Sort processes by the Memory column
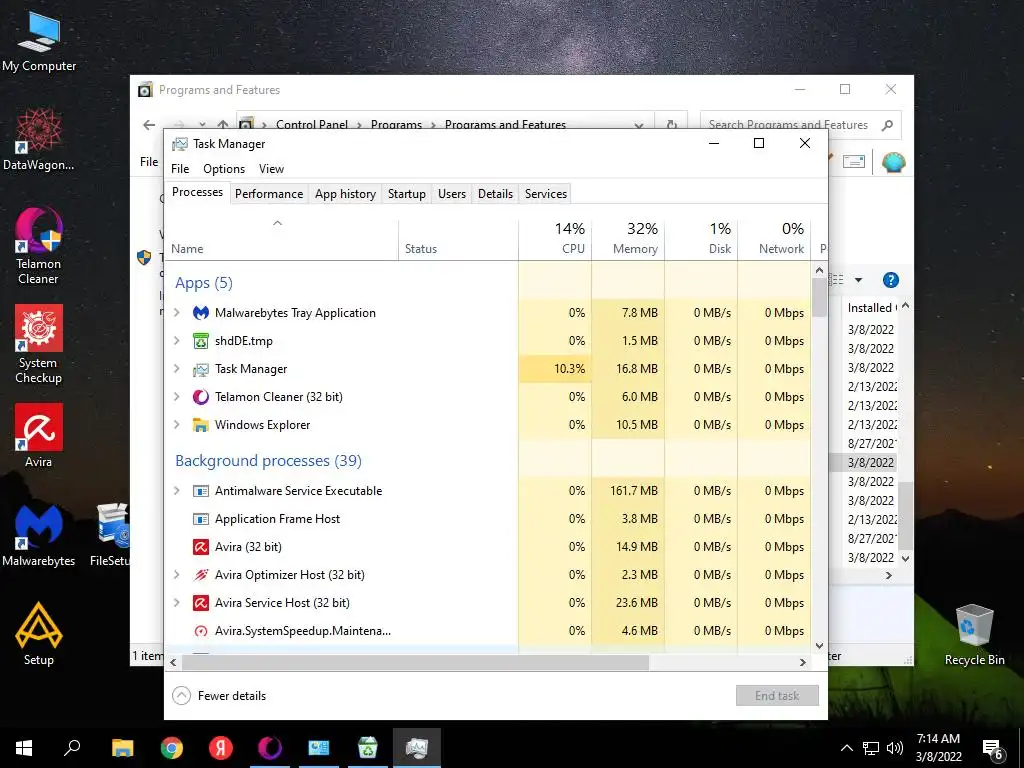 point(628,238)
